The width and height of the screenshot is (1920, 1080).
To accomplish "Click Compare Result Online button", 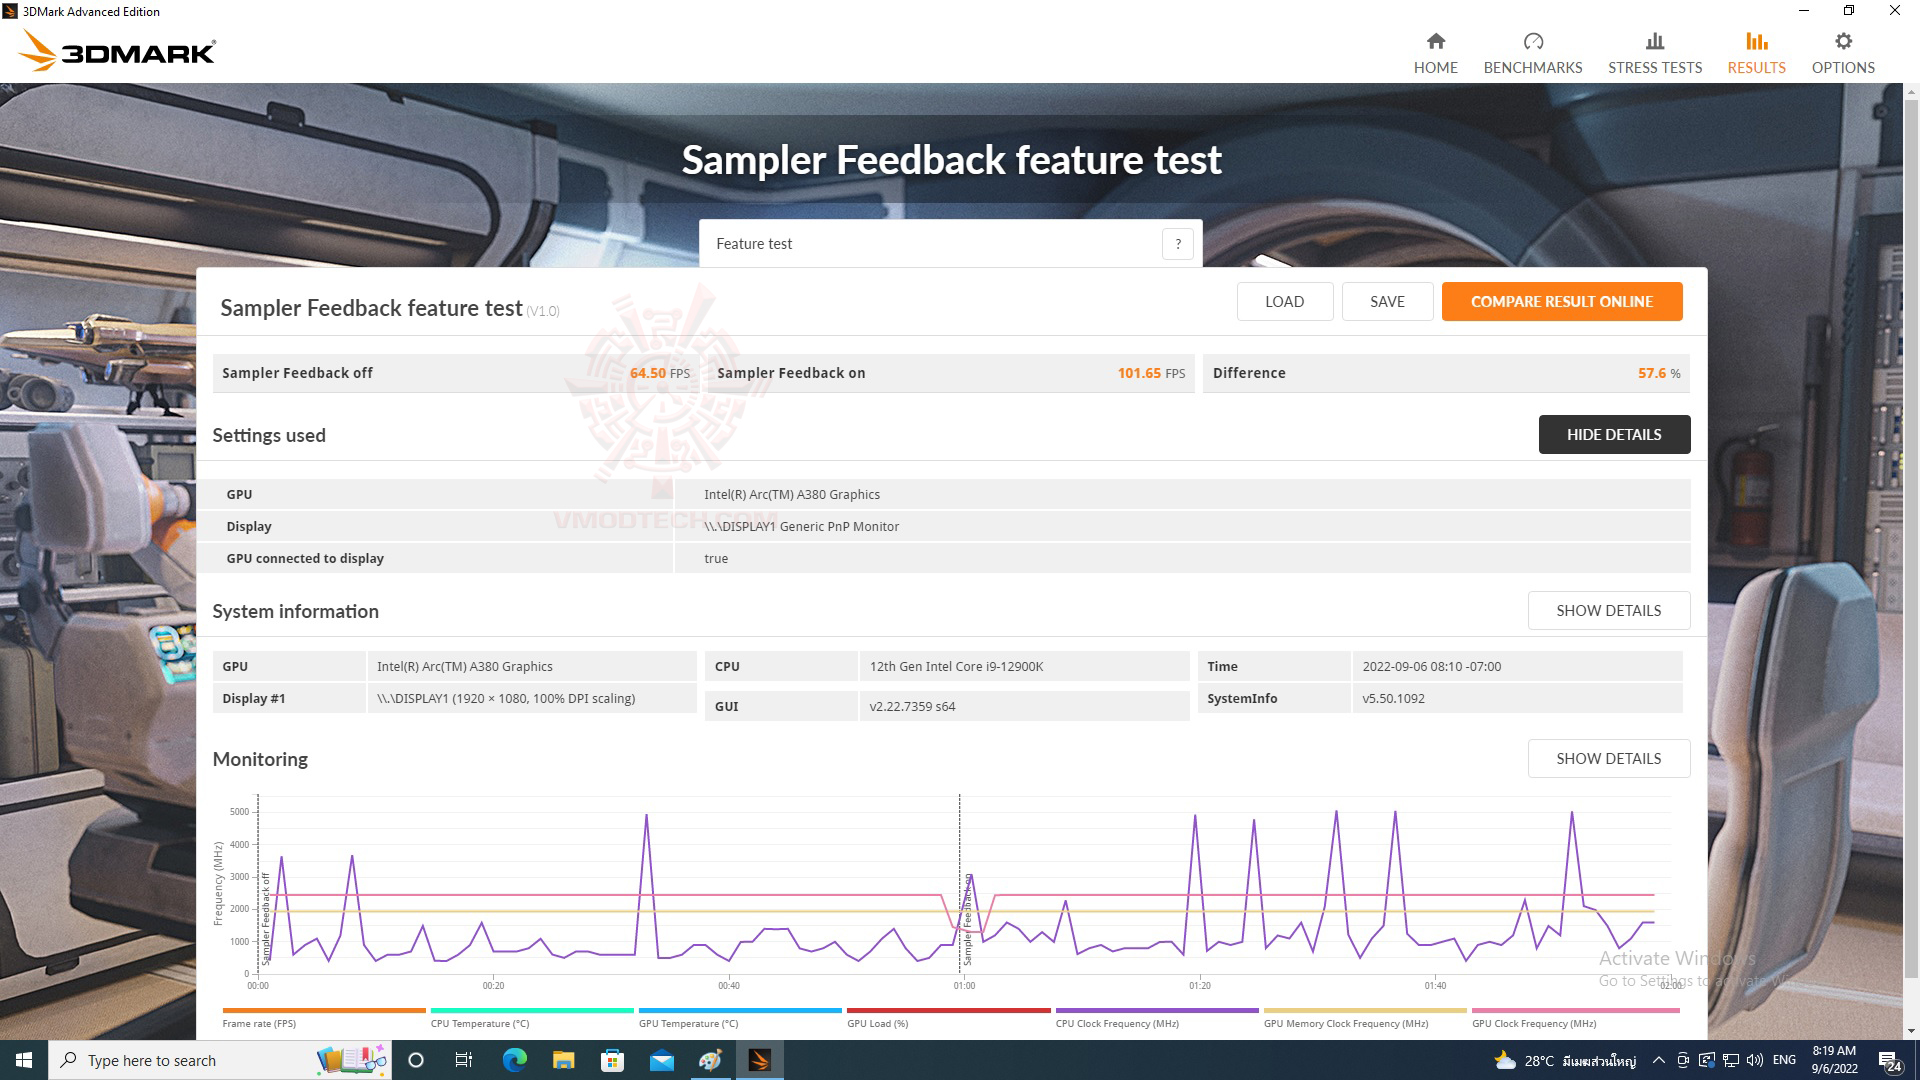I will 1561,302.
